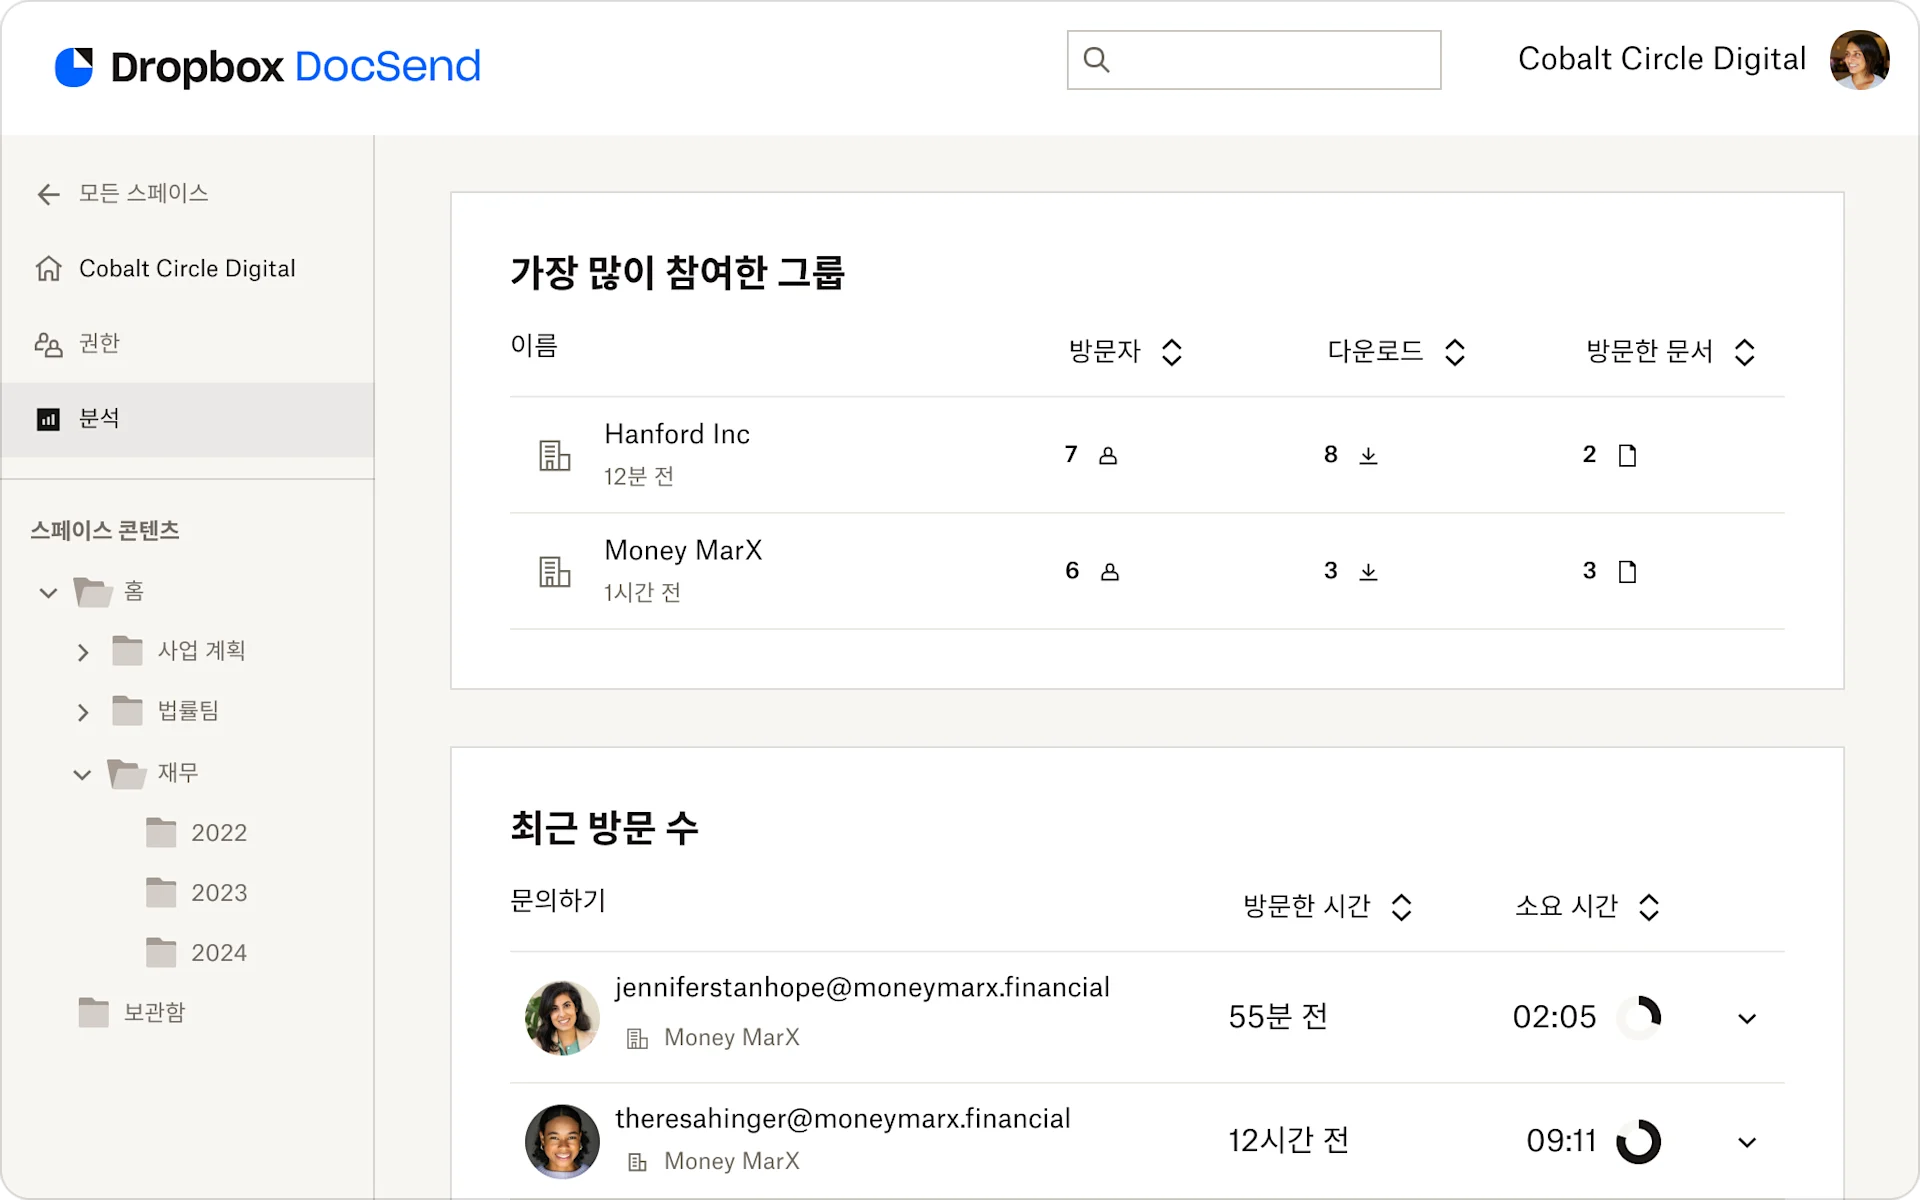Click jenniferstanhope avatar photo
This screenshot has height=1200, width=1920.
[x=562, y=1018]
